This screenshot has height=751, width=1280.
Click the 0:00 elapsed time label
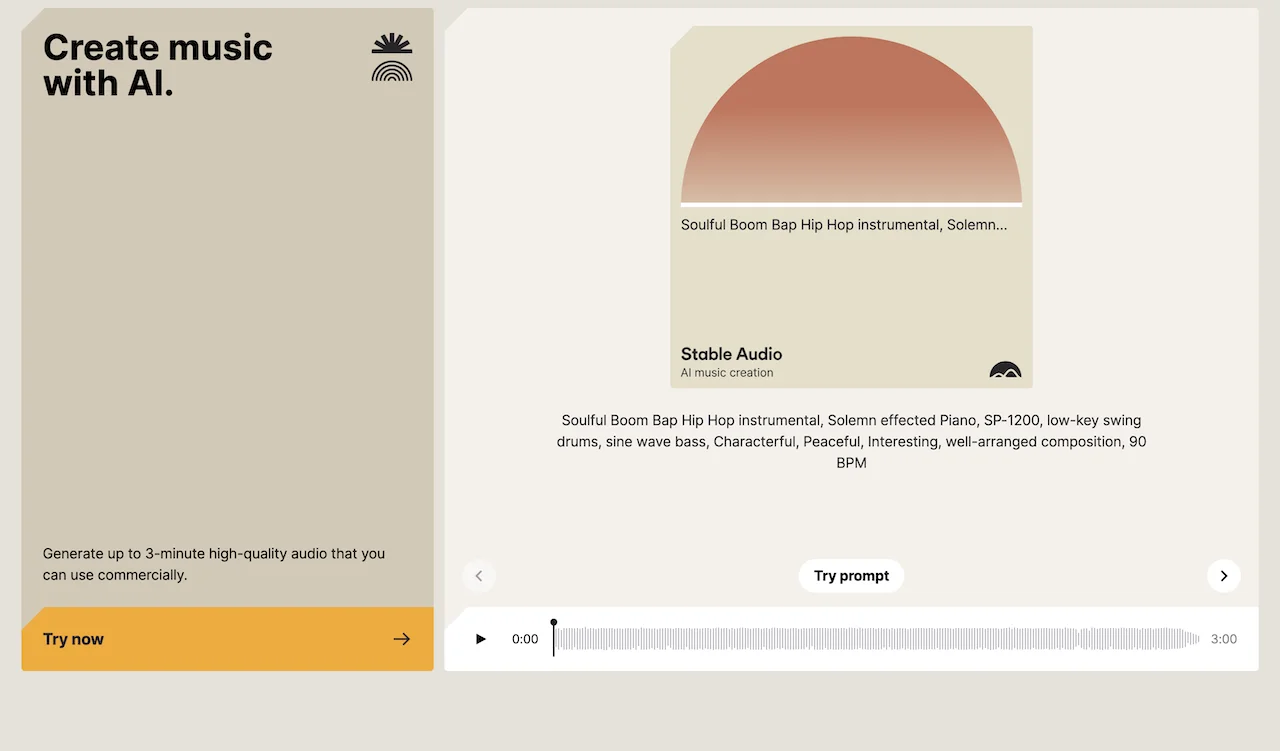tap(525, 639)
